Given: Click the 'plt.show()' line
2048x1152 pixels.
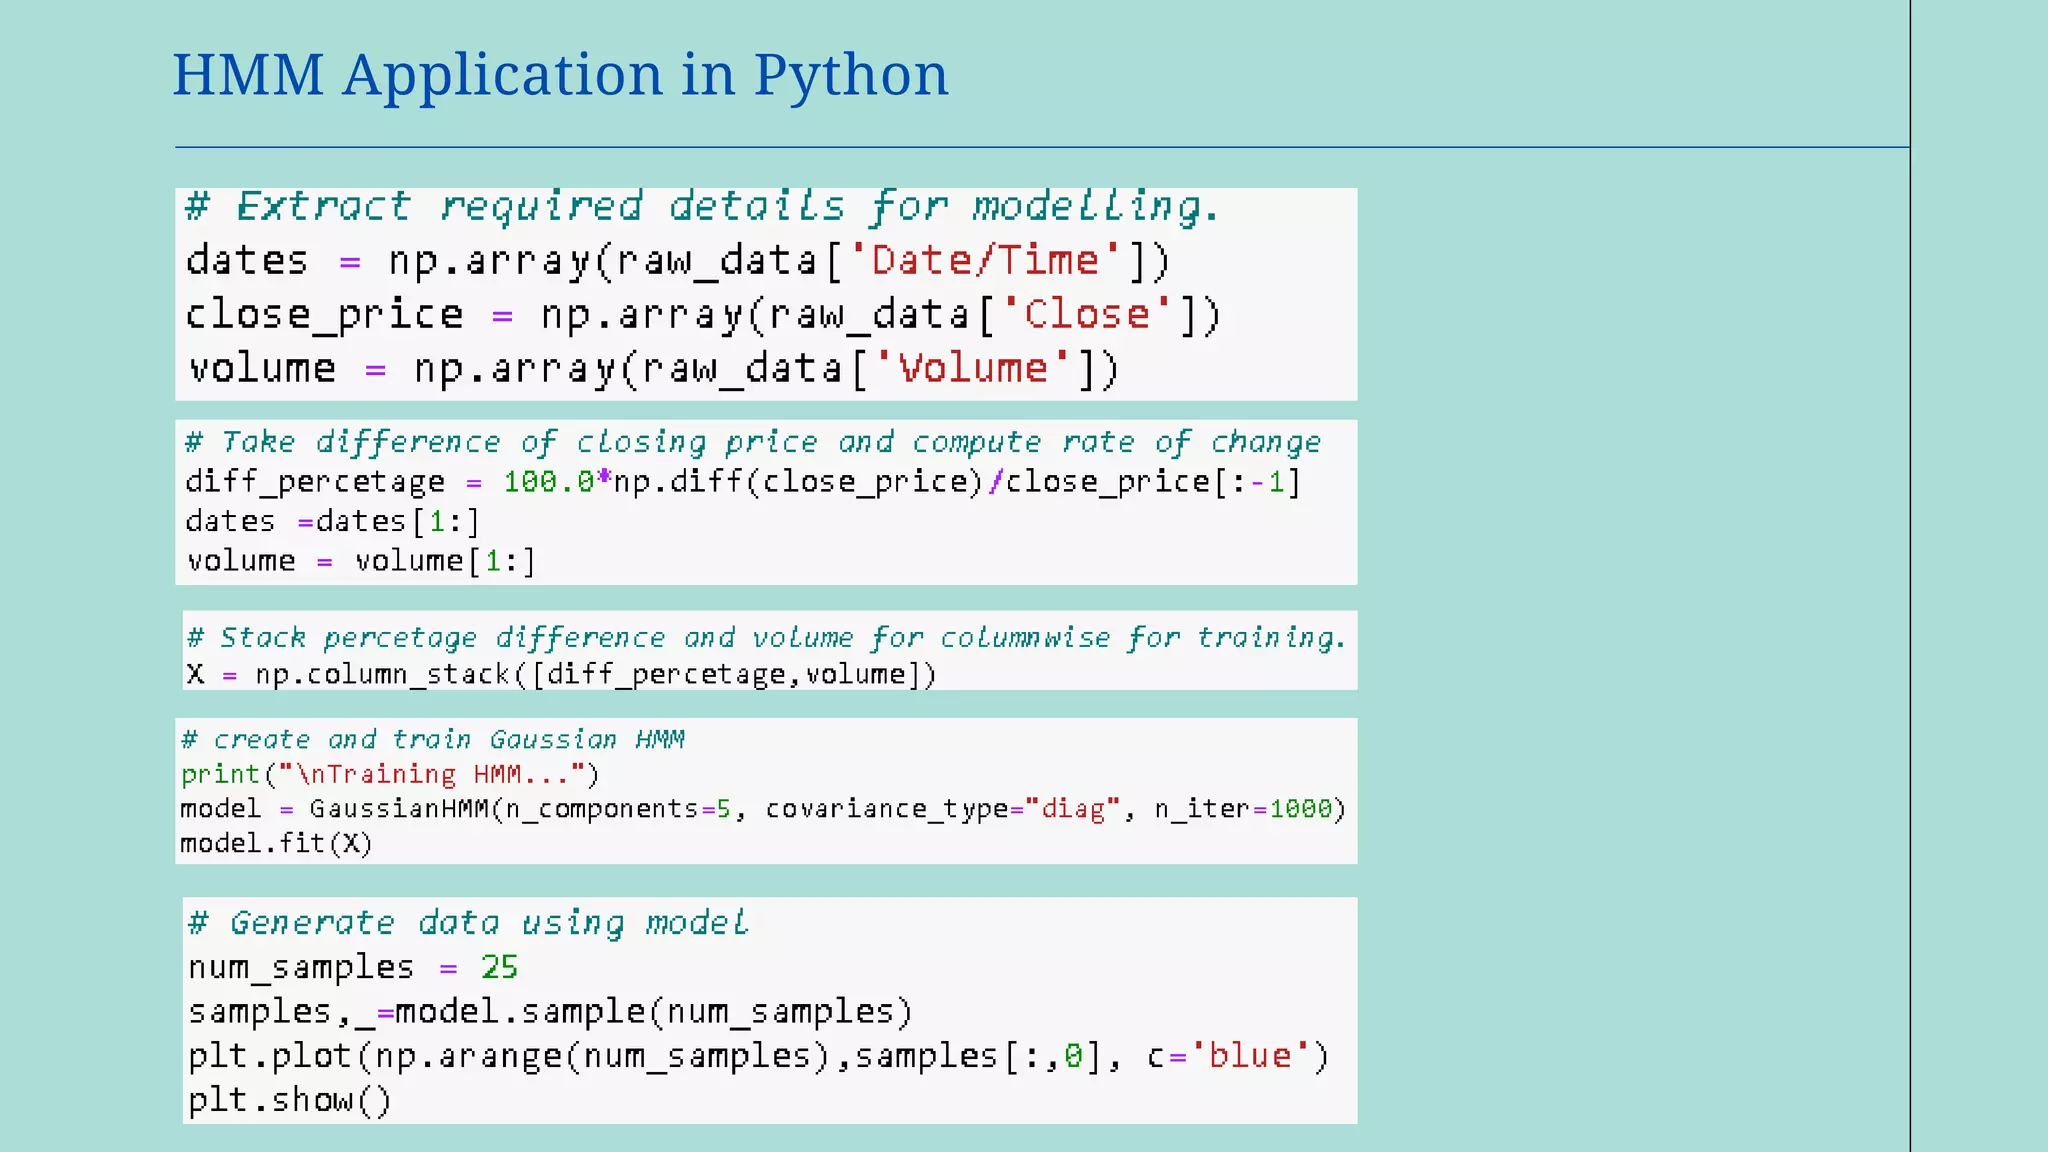Looking at the screenshot, I should [290, 1101].
